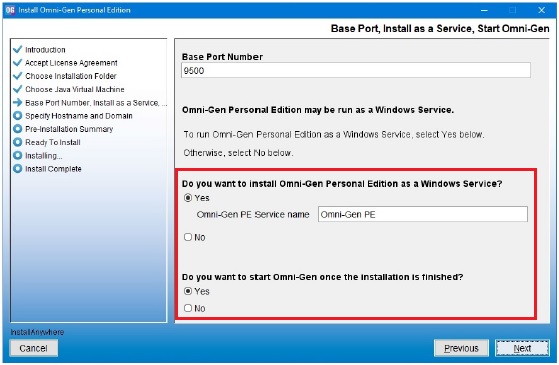
Task: Click the Specify Hostname and Domain circle icon
Action: pyautogui.click(x=17, y=115)
